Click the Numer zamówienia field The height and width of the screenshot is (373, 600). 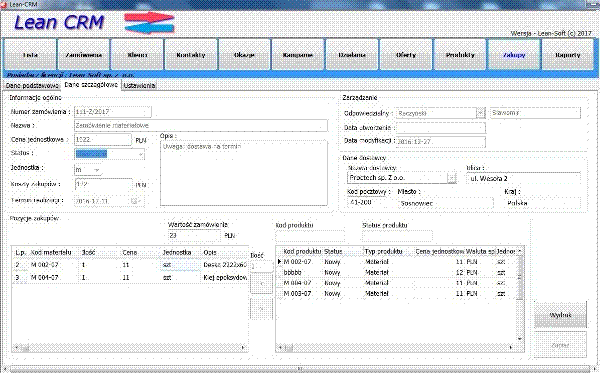pos(112,112)
